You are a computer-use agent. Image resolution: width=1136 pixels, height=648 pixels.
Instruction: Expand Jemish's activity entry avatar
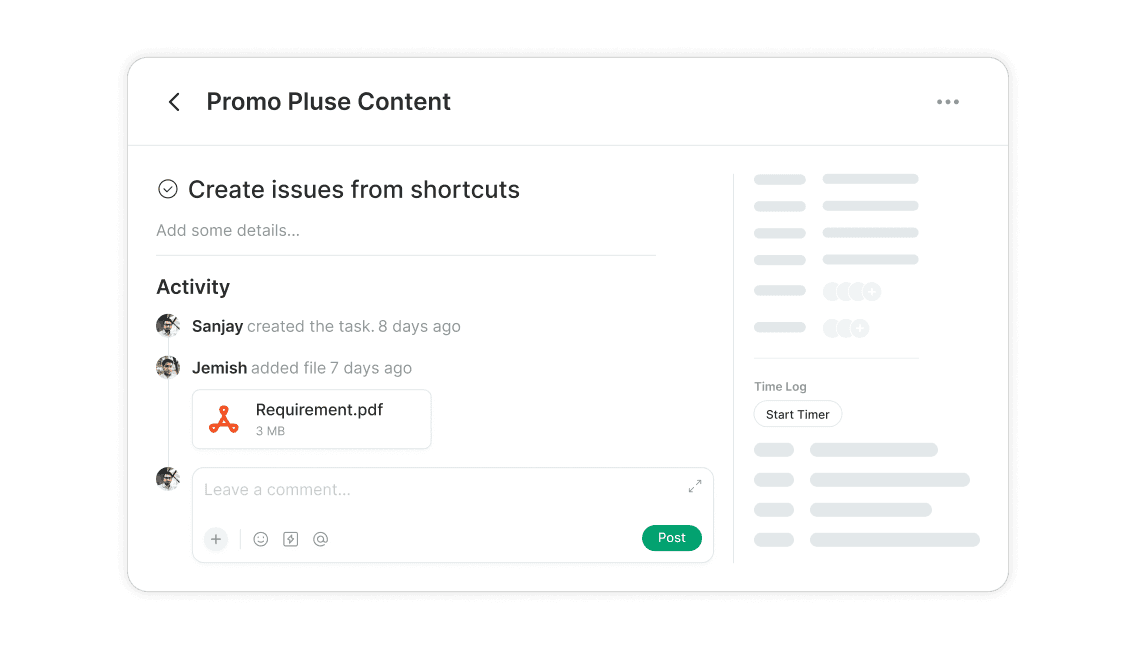(168, 367)
